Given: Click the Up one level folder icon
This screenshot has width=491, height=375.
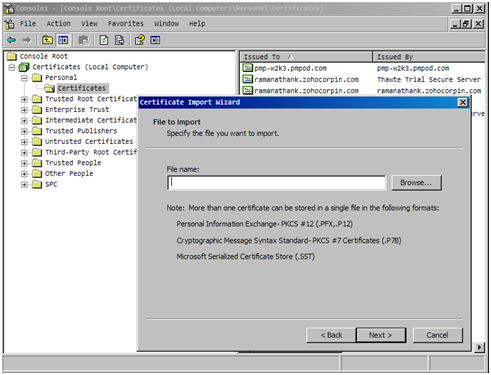Looking at the screenshot, I should coord(47,40).
